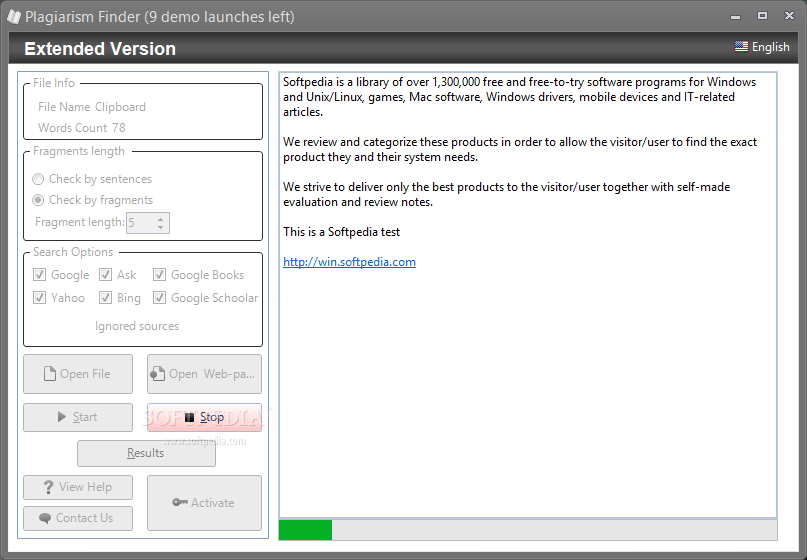Increase Fragment length with up arrow
The width and height of the screenshot is (807, 560).
pyautogui.click(x=161, y=218)
